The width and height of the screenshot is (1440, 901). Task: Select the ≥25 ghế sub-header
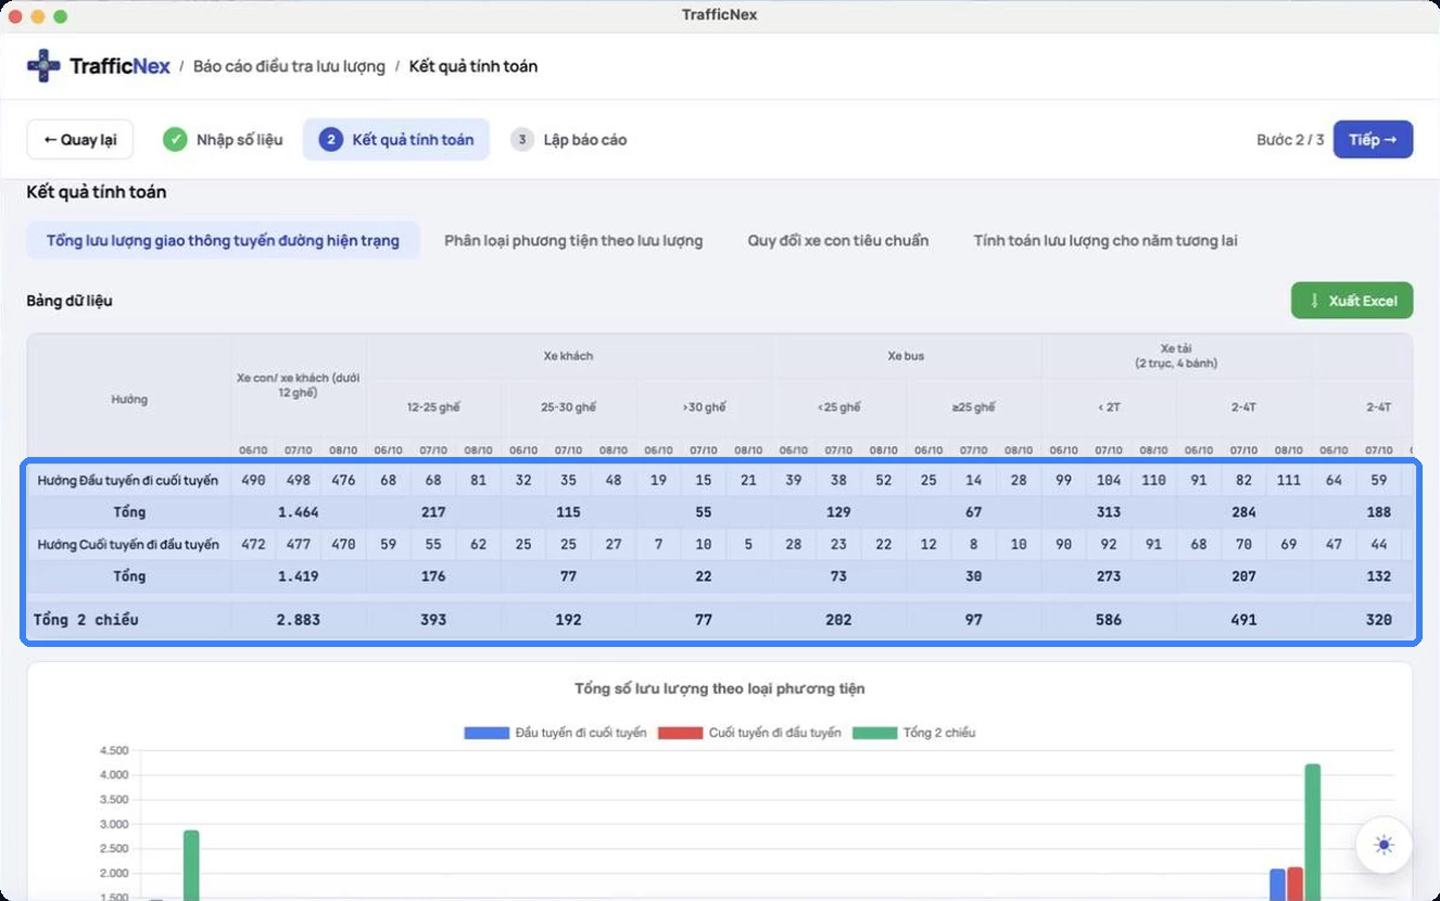[x=973, y=407]
